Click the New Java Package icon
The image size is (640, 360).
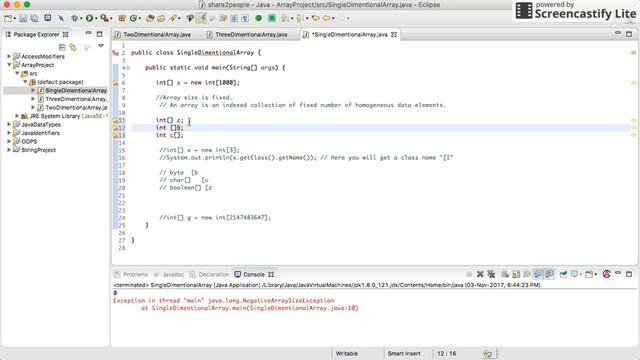coord(122,18)
